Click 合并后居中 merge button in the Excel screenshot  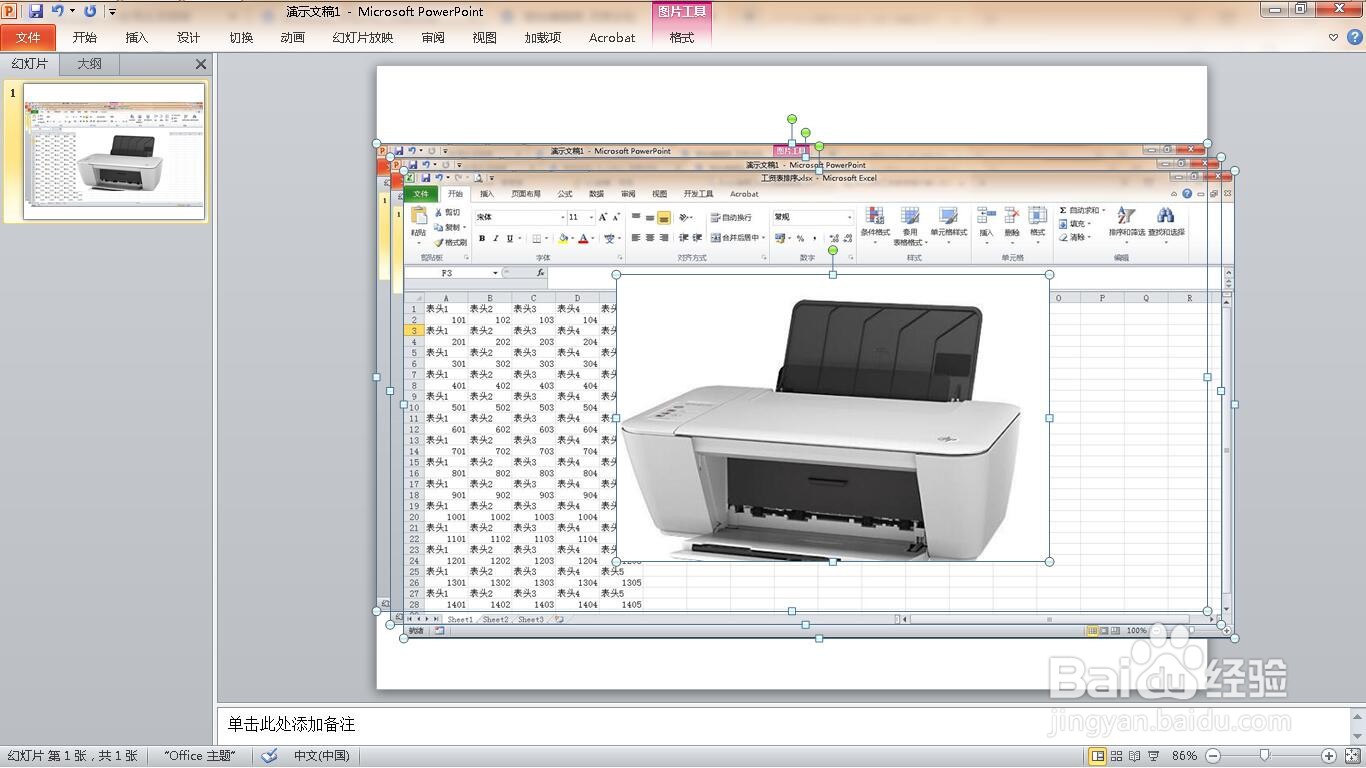(736, 238)
